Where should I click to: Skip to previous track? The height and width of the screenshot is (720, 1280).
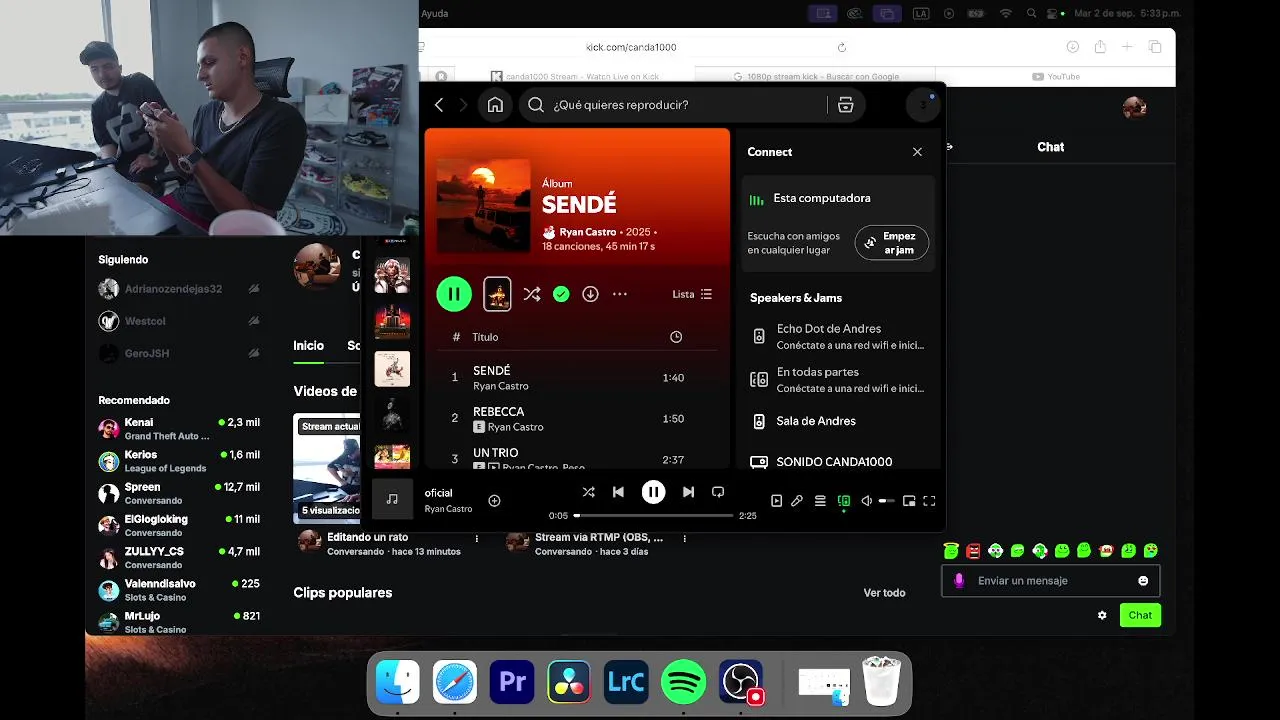pyautogui.click(x=618, y=492)
